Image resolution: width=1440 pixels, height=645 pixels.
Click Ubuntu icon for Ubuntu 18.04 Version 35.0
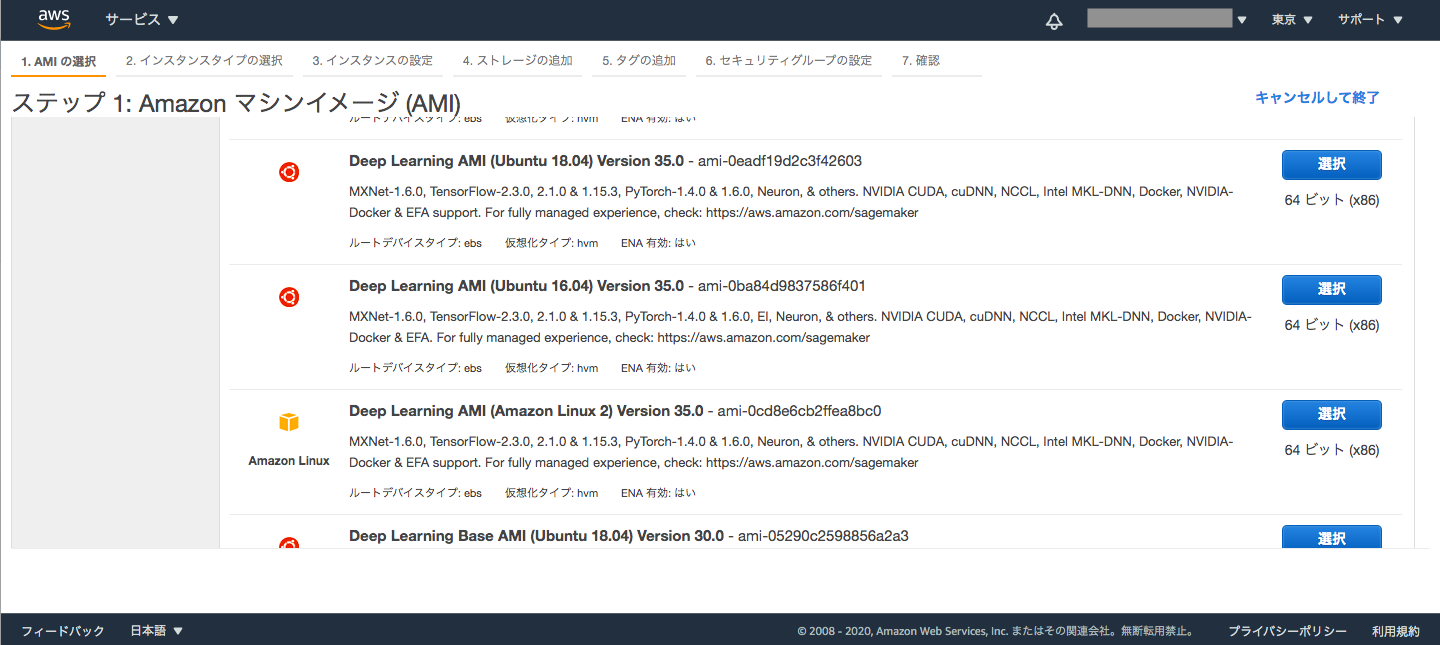click(289, 172)
